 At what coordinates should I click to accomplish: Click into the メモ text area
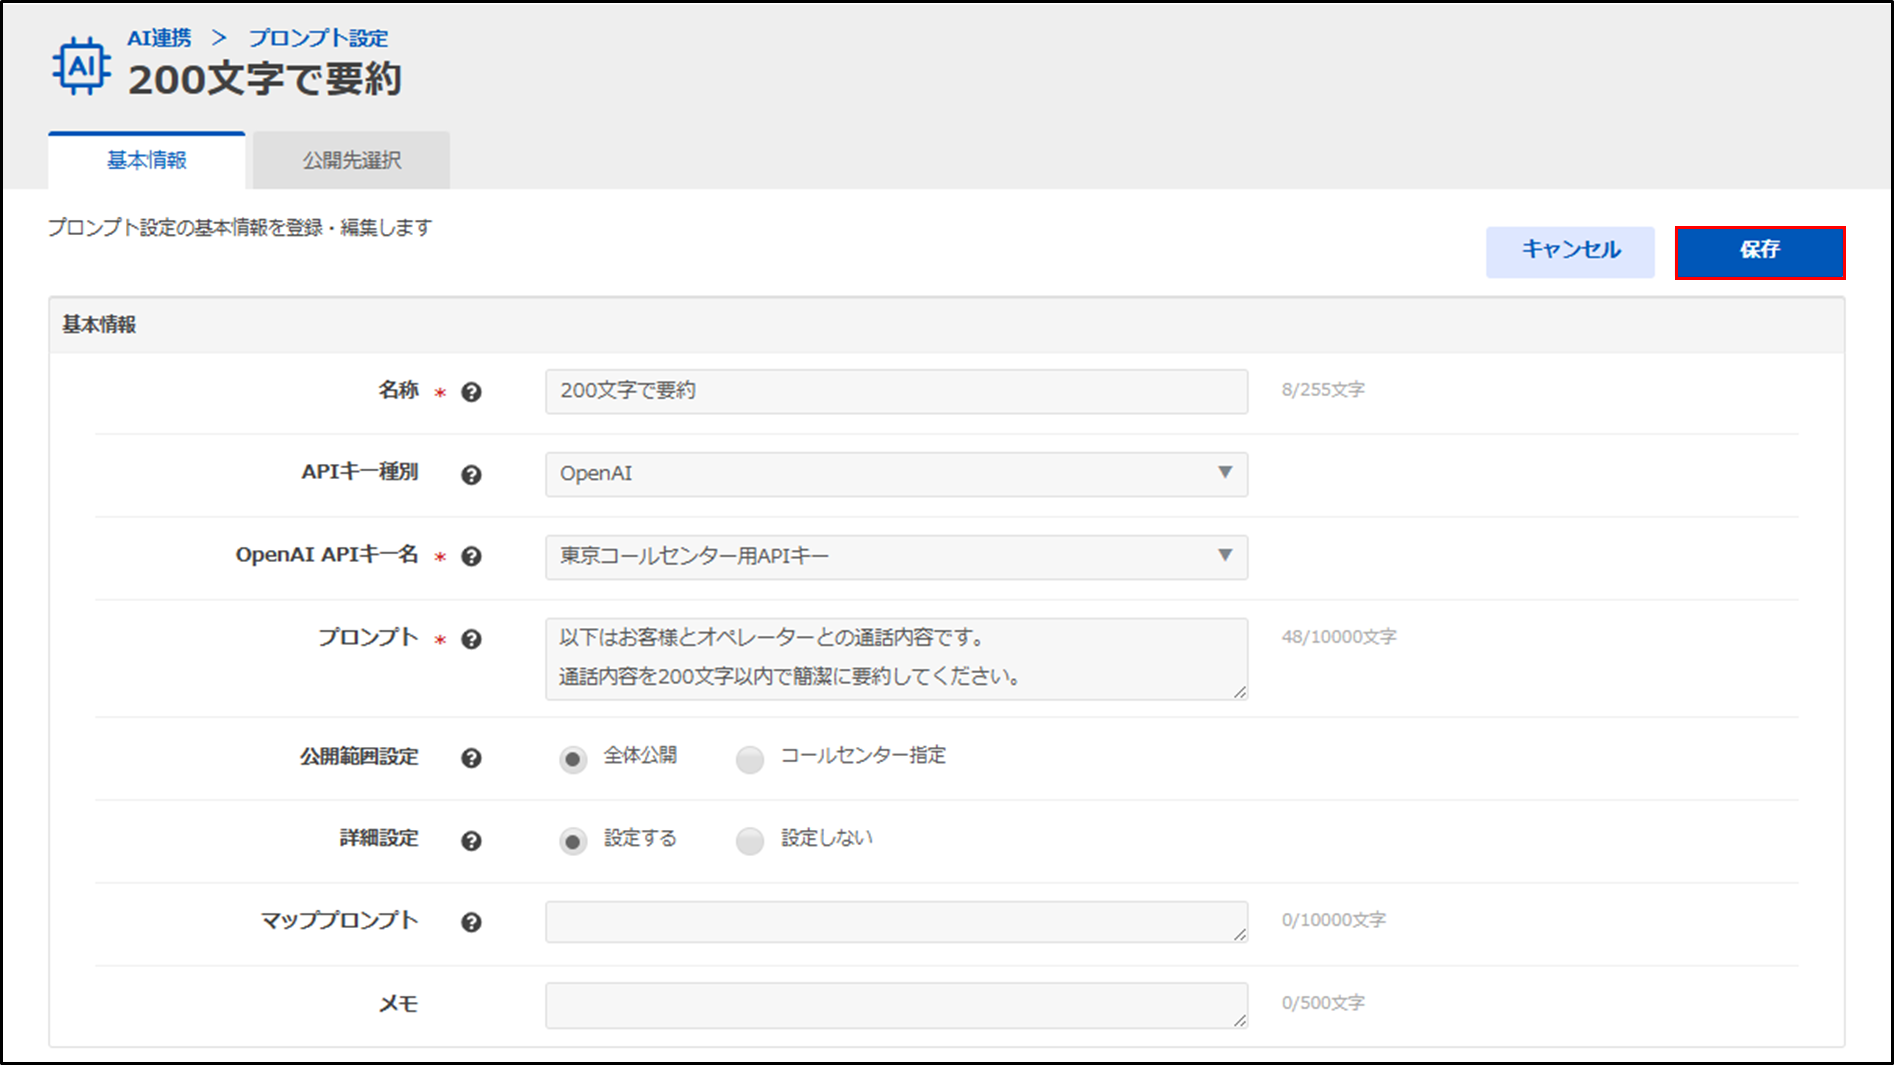895,1005
